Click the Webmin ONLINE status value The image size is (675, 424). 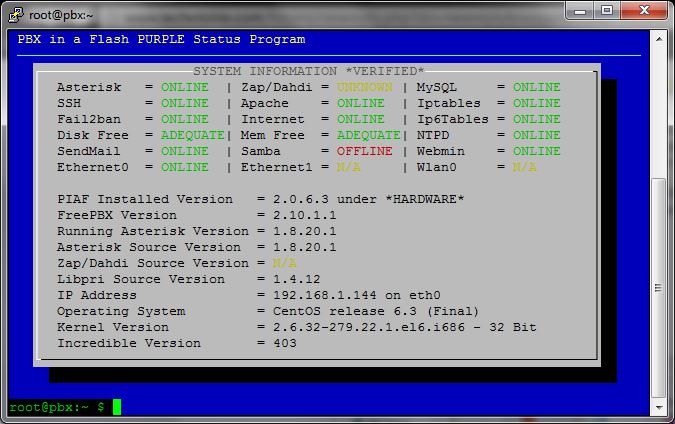click(536, 151)
